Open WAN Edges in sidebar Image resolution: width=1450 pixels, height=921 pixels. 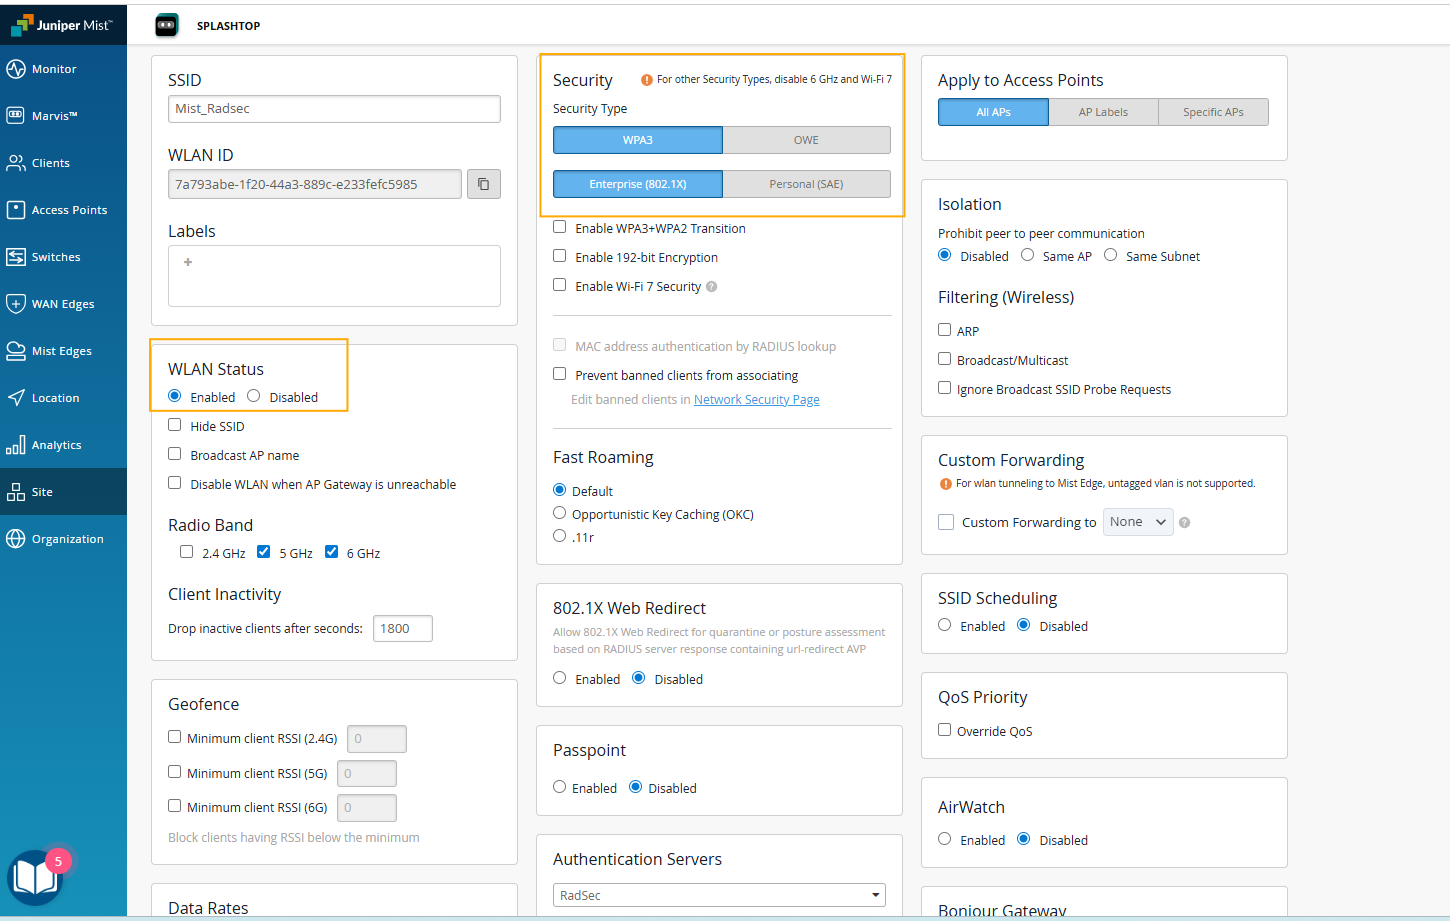pyautogui.click(x=63, y=304)
